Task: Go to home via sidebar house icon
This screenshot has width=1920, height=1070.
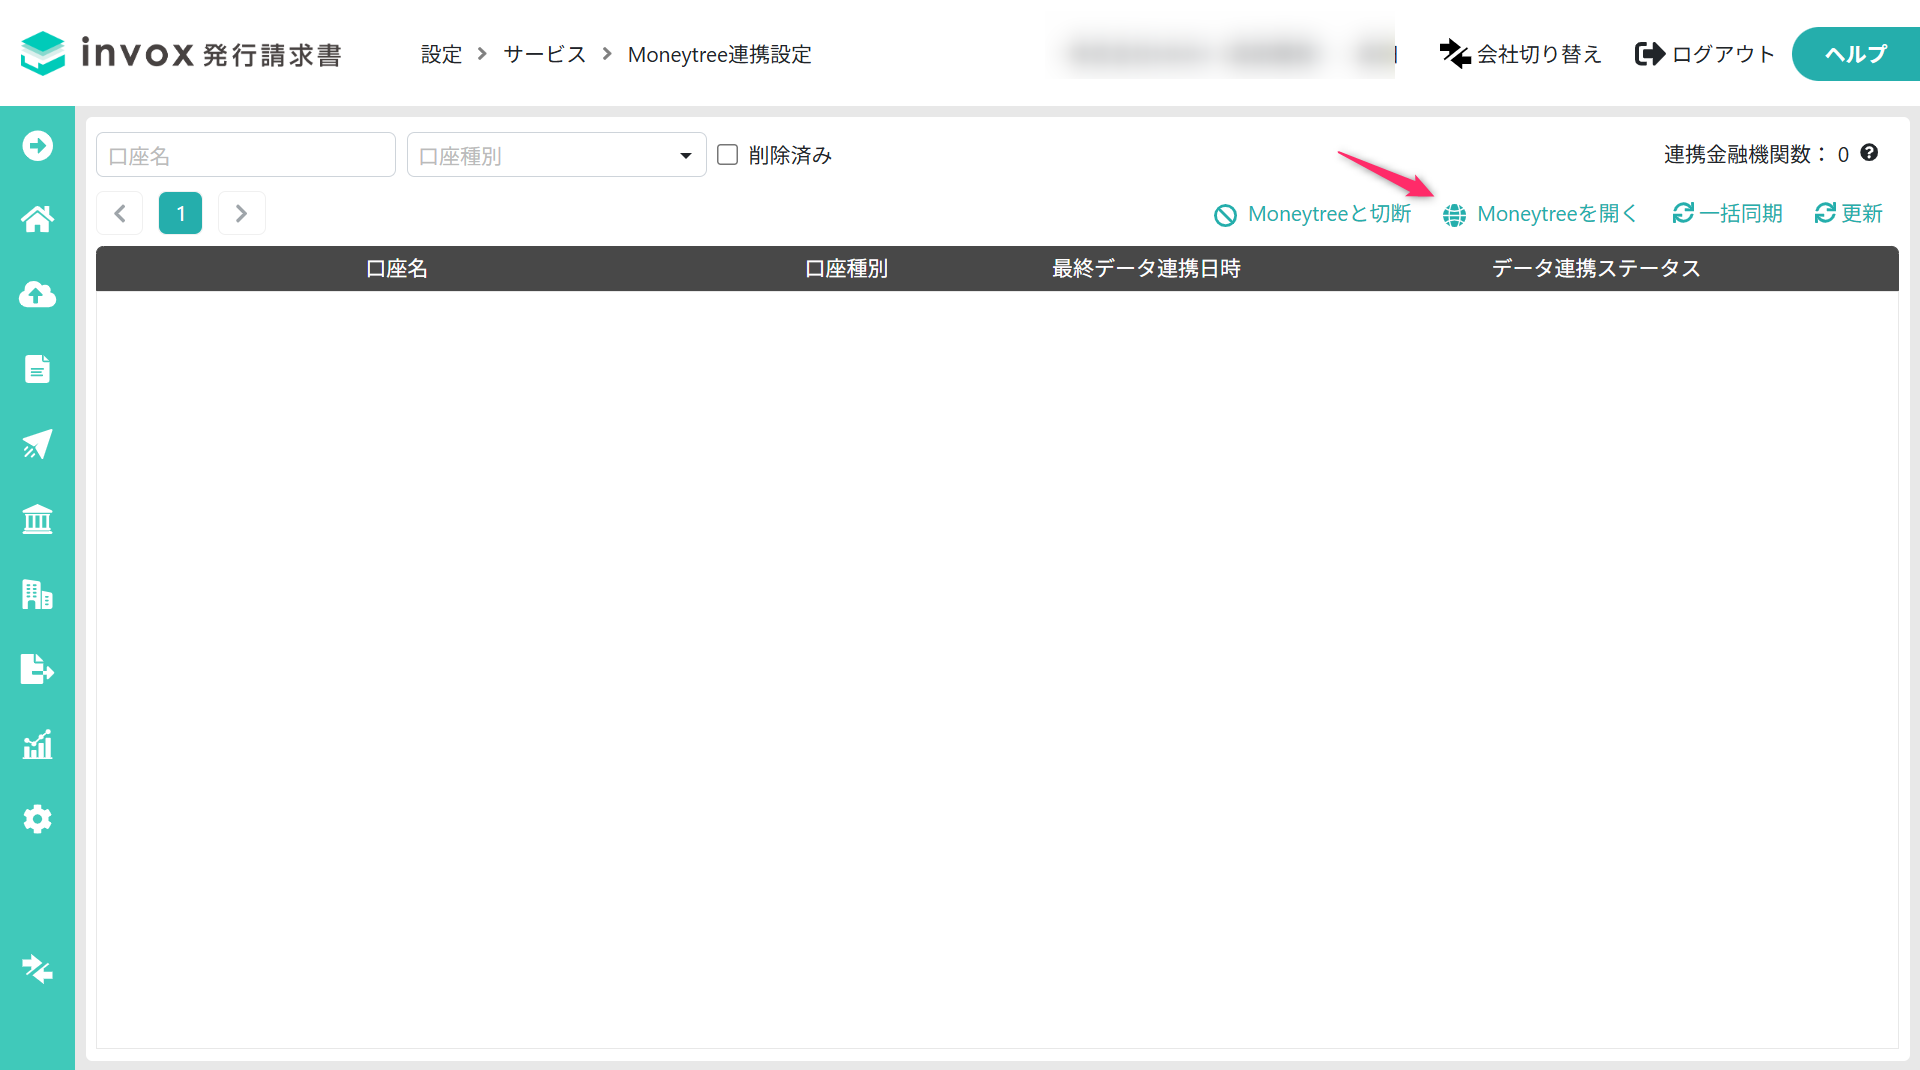Action: tap(38, 219)
